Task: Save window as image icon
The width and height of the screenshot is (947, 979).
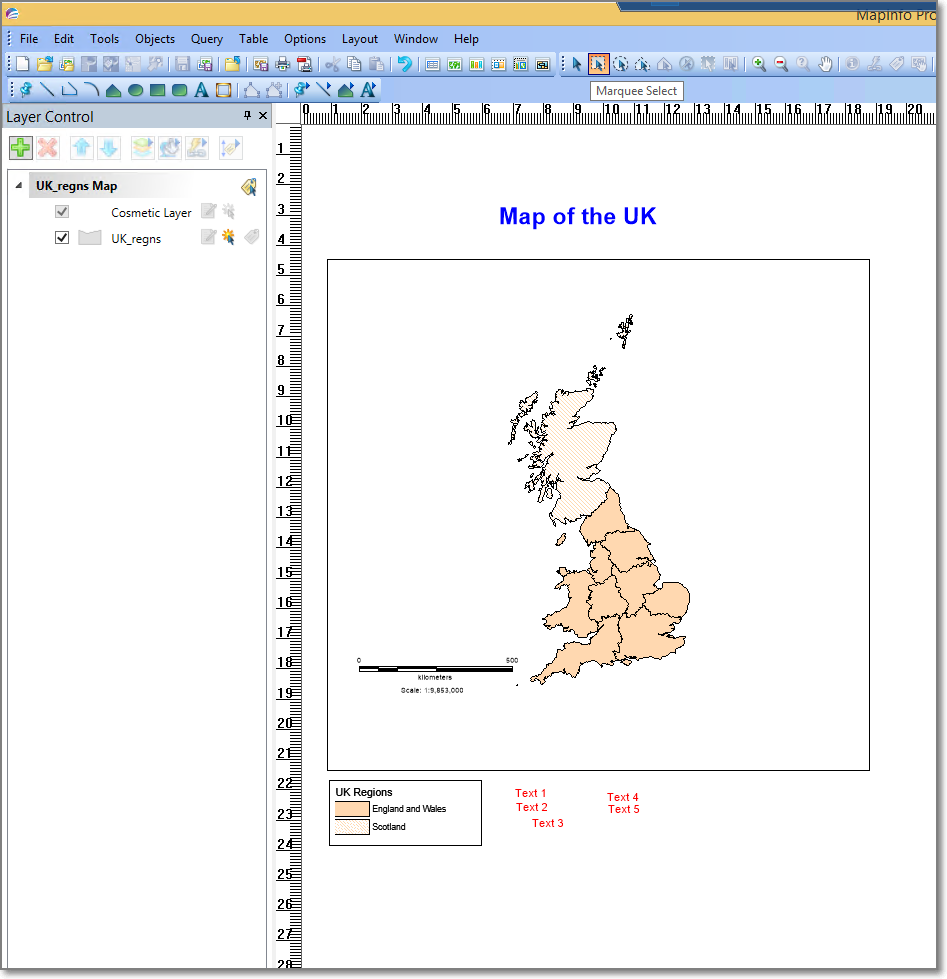Action: coord(261,64)
